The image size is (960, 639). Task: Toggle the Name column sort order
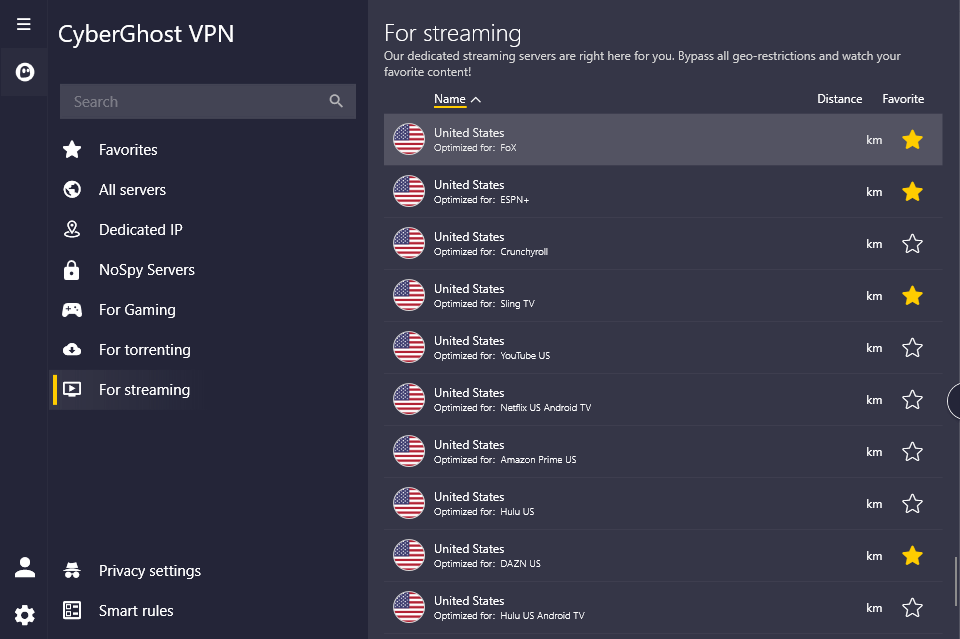452,99
